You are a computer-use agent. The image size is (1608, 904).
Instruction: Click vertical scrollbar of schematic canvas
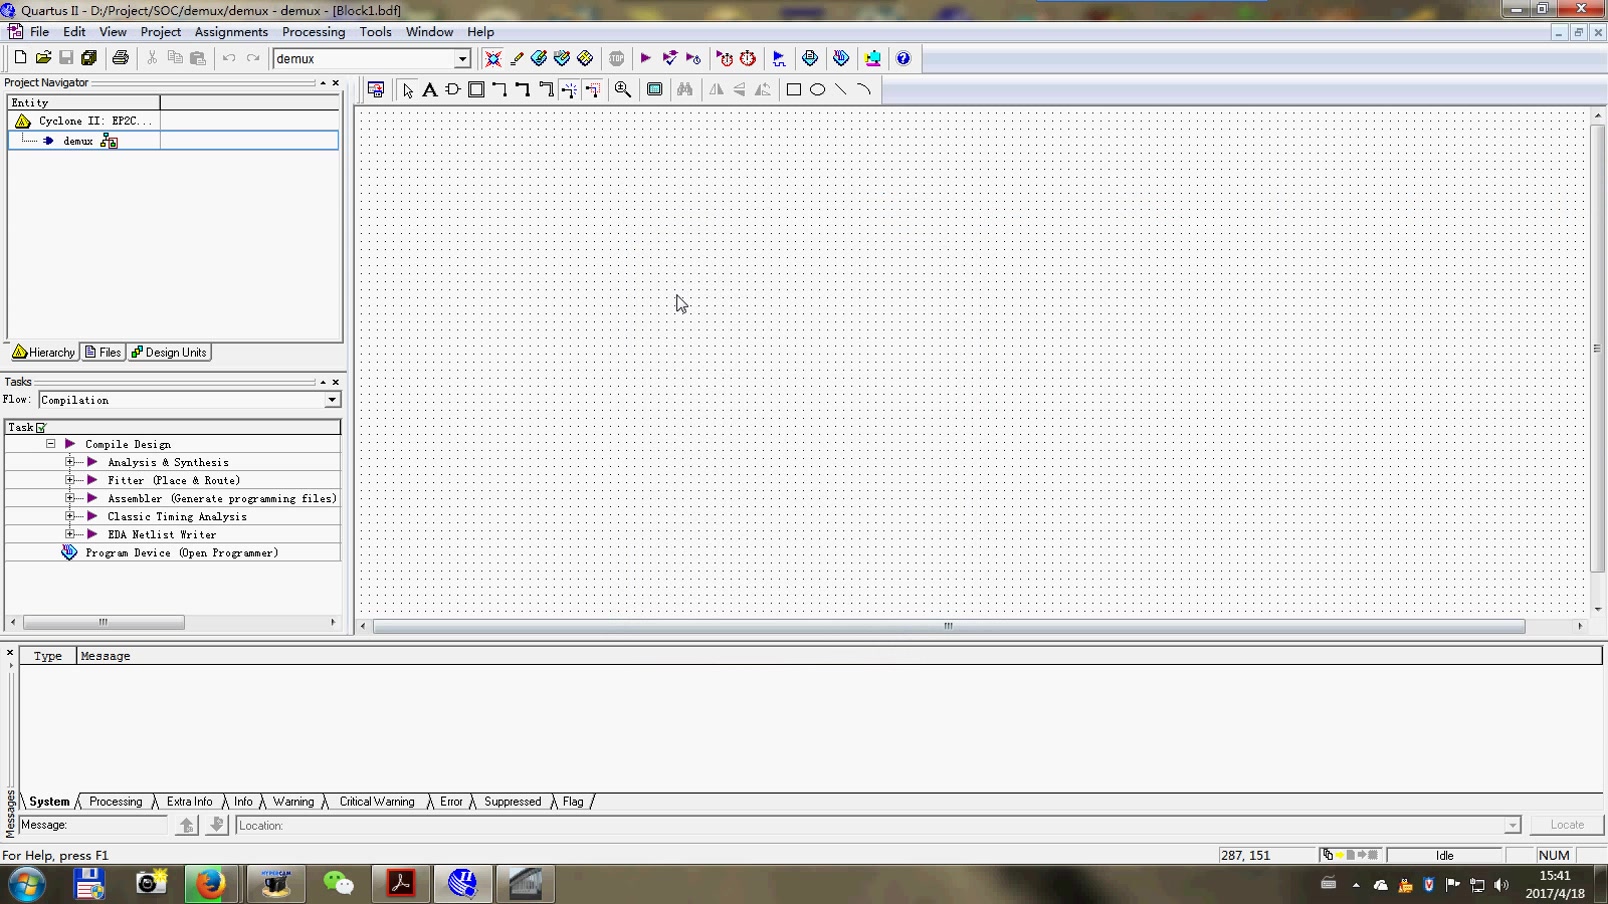click(1597, 349)
